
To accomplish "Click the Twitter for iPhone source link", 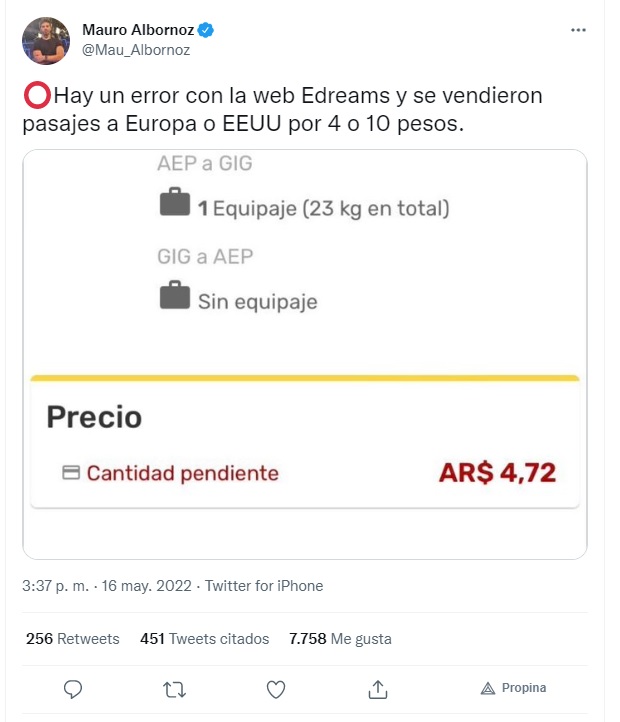I will [x=264, y=586].
